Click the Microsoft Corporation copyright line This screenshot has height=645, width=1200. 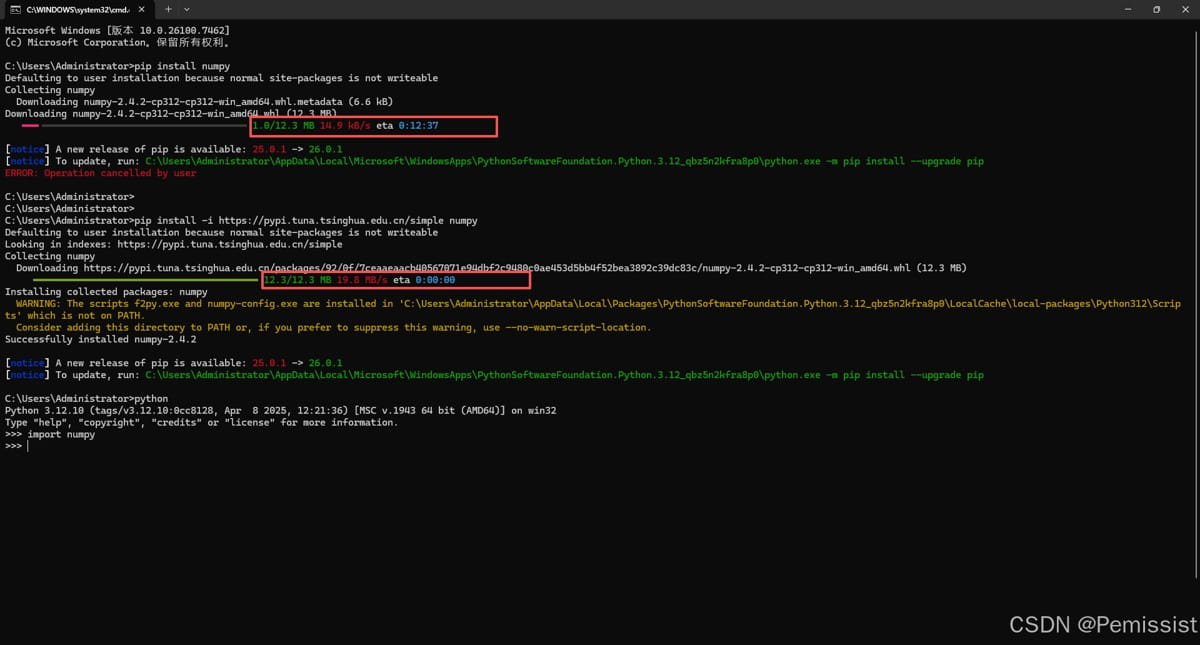[x=118, y=43]
